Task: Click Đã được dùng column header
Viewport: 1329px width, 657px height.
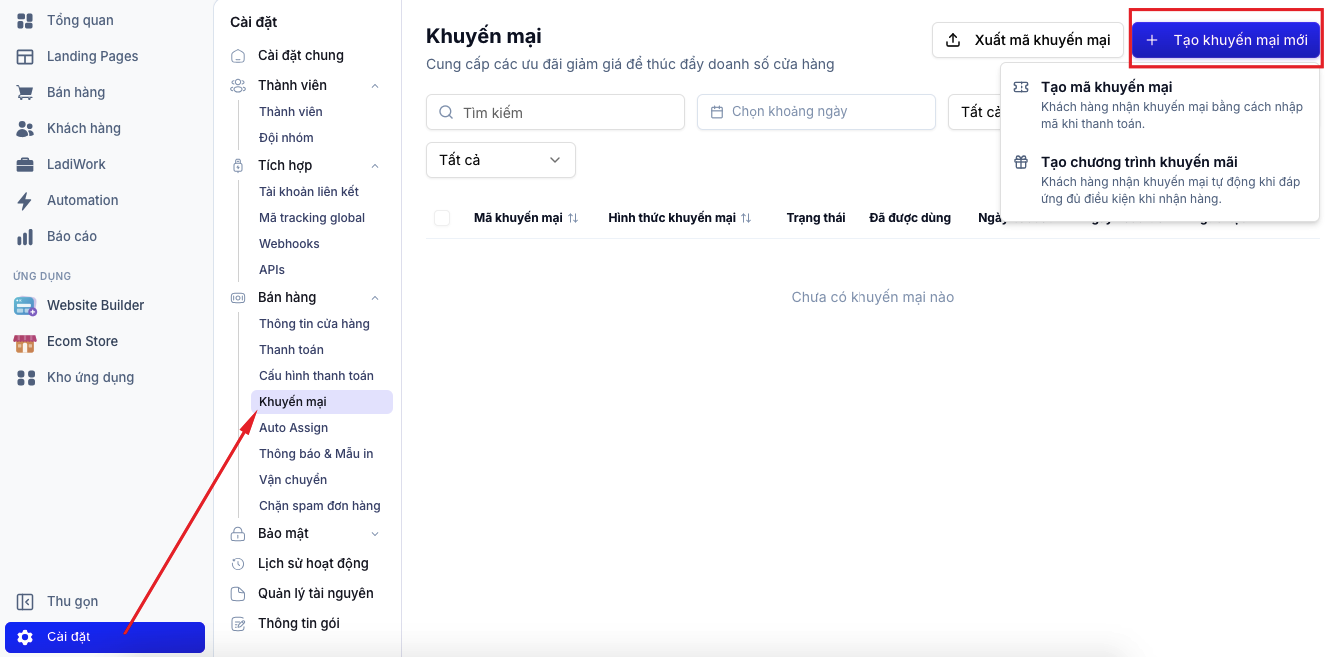Action: tap(910, 218)
